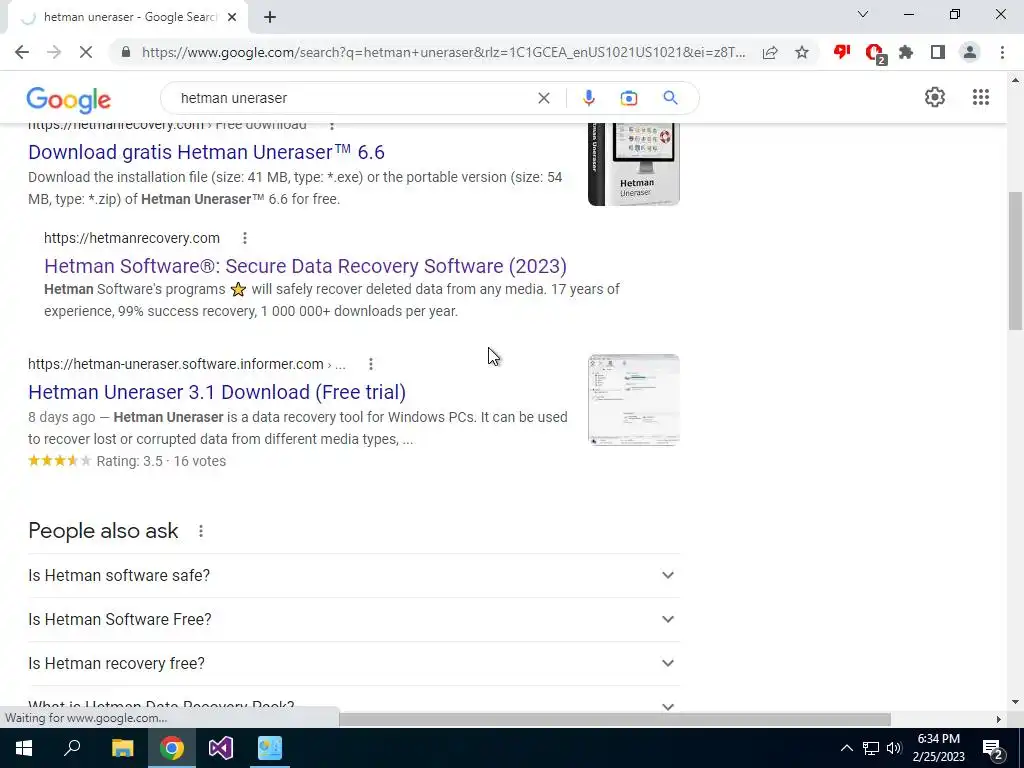This screenshot has height=768, width=1024.
Task: Open the Windows Start menu
Action: click(24, 748)
